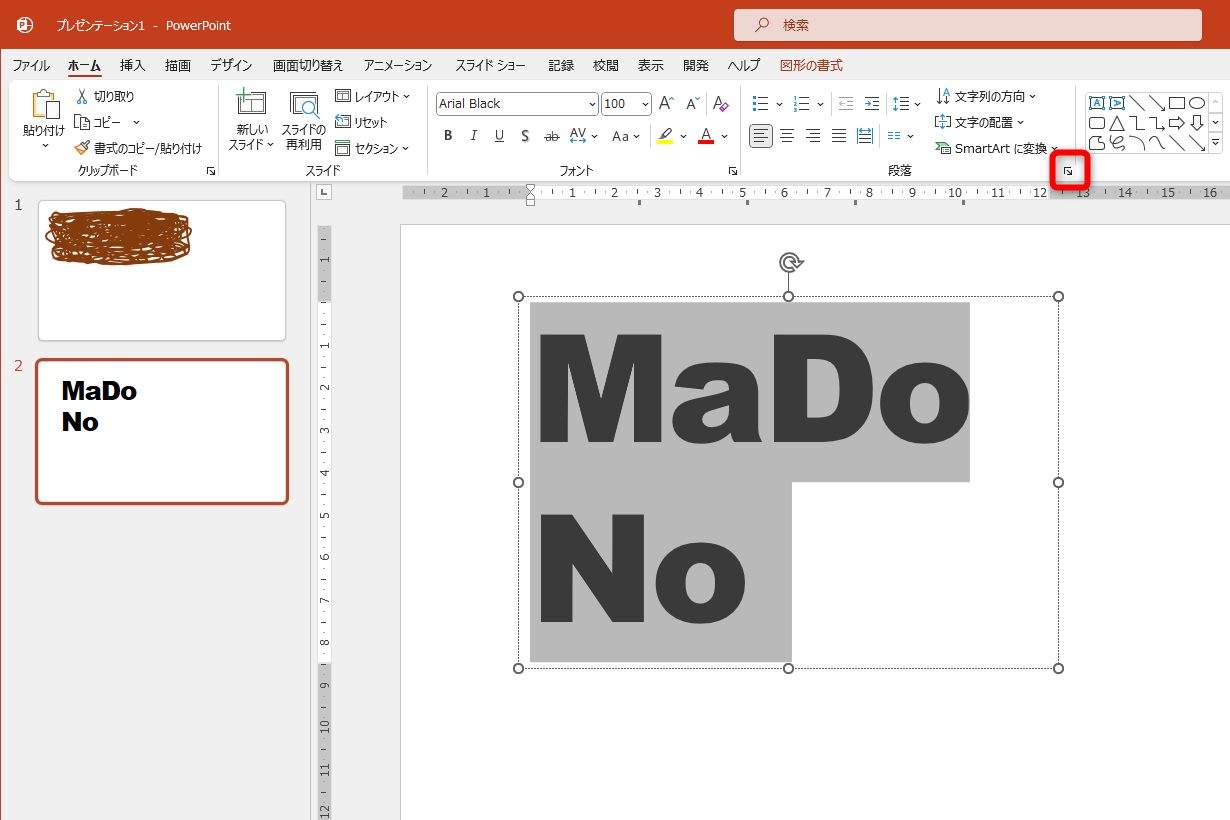
Task: Toggle bold formatting
Action: click(448, 136)
